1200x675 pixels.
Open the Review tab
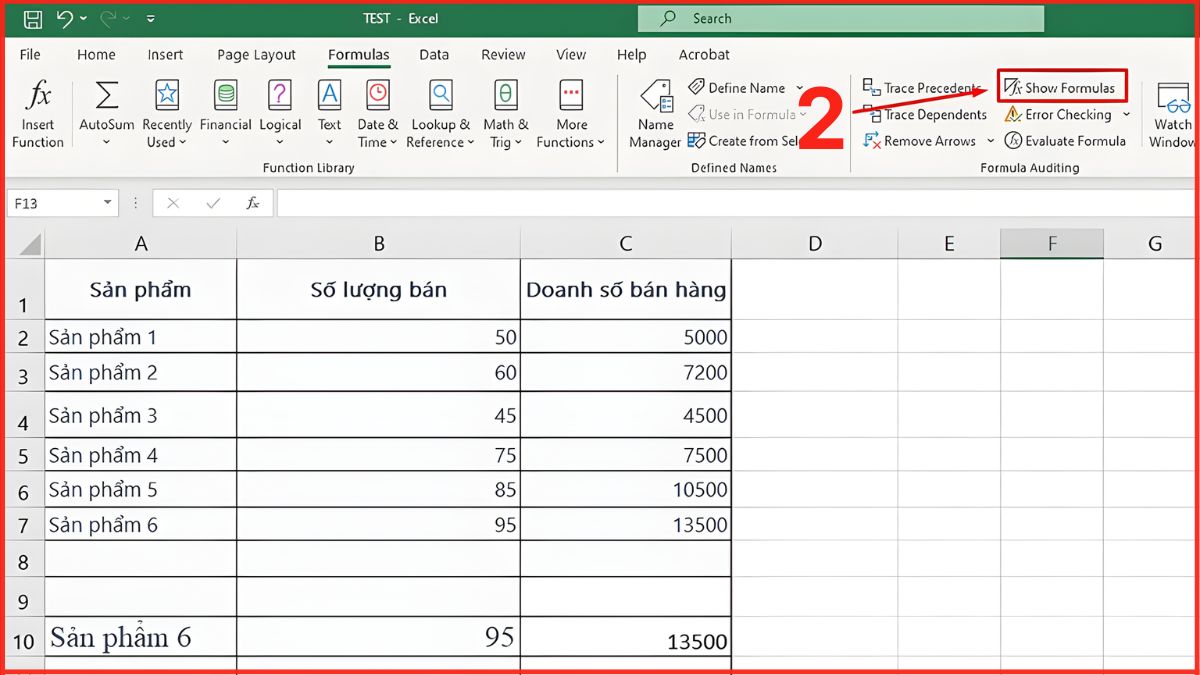tap(502, 54)
